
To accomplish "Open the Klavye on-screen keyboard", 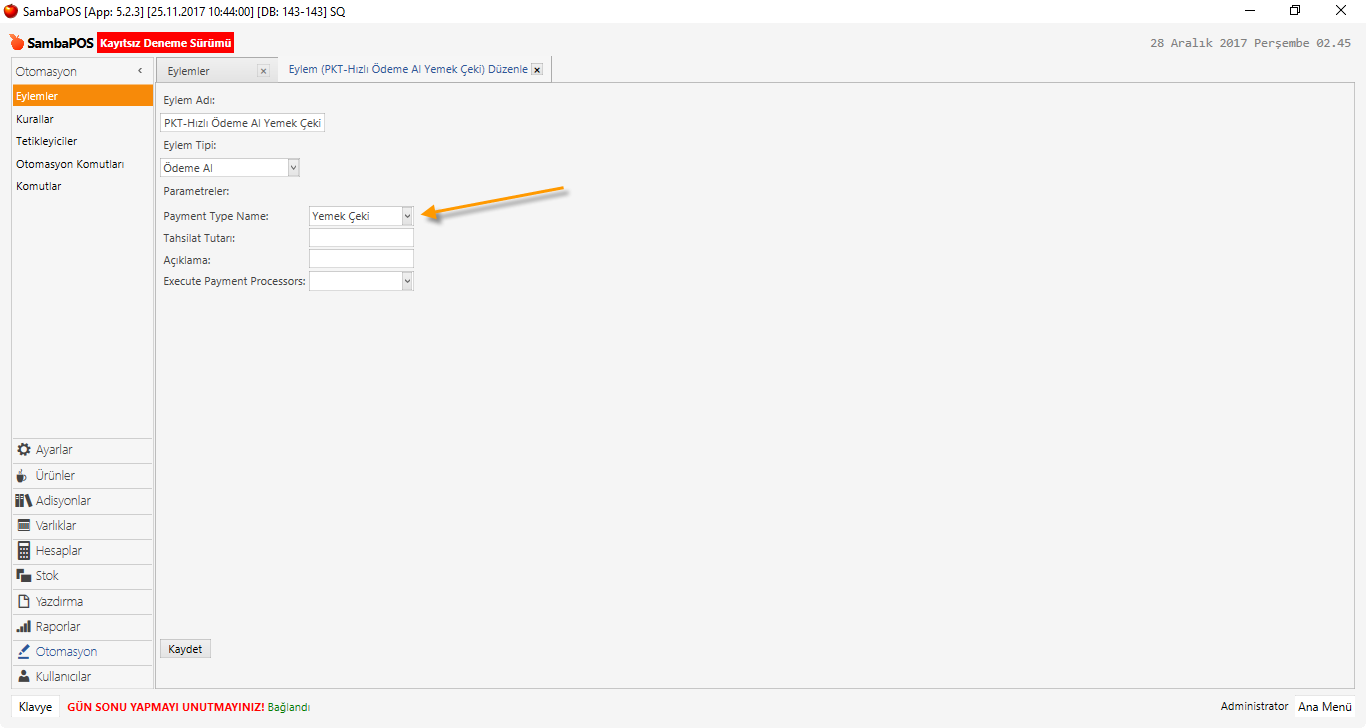I will click(x=35, y=707).
